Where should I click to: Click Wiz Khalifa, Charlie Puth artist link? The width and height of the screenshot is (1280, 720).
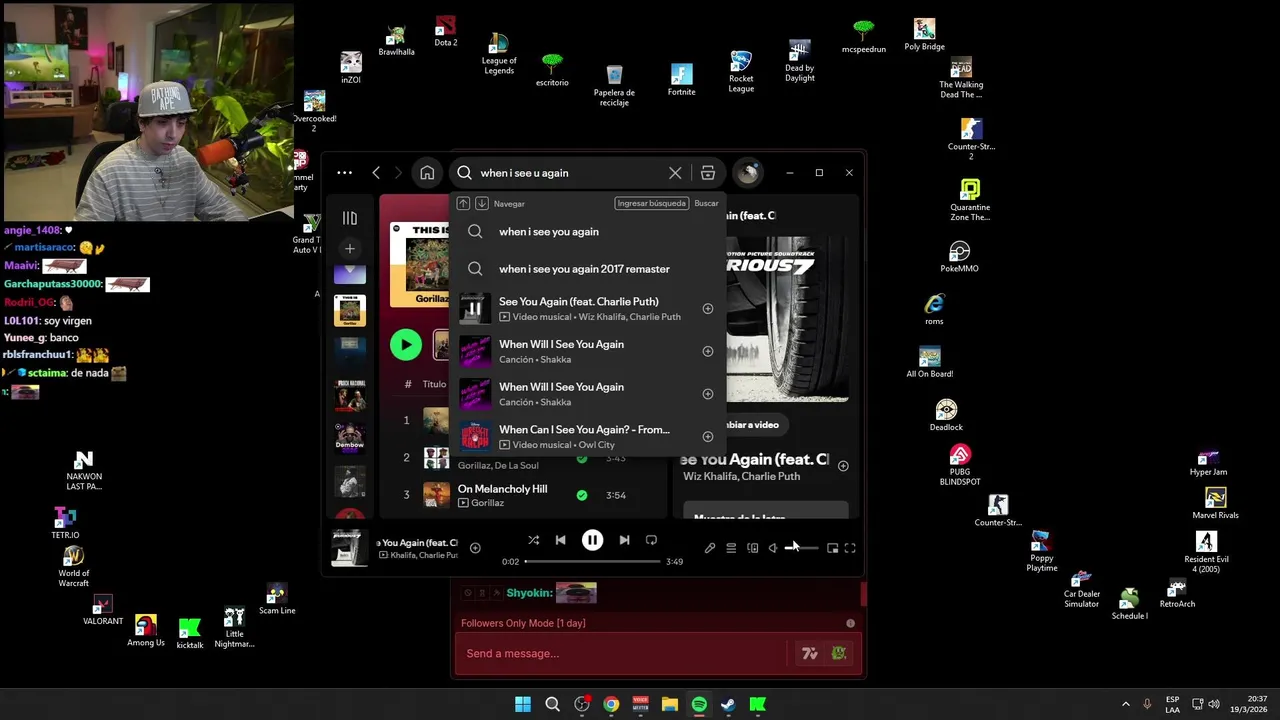pyautogui.click(x=741, y=477)
